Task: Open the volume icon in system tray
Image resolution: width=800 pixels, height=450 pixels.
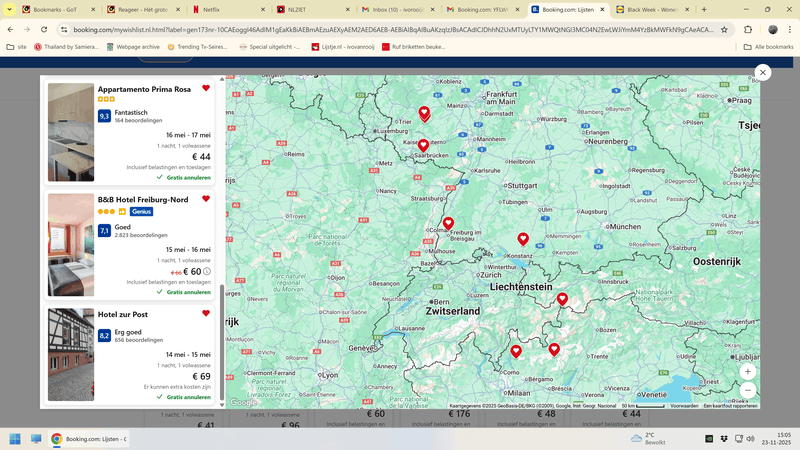Action: coord(750,439)
